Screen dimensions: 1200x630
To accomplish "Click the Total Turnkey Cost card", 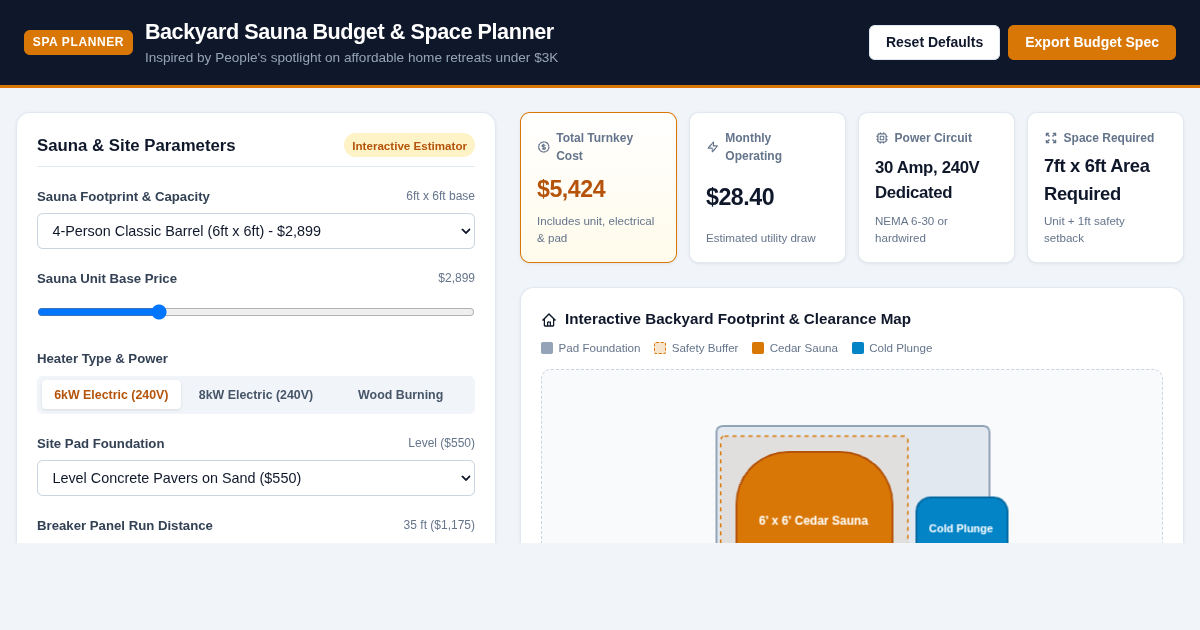I will 598,187.
